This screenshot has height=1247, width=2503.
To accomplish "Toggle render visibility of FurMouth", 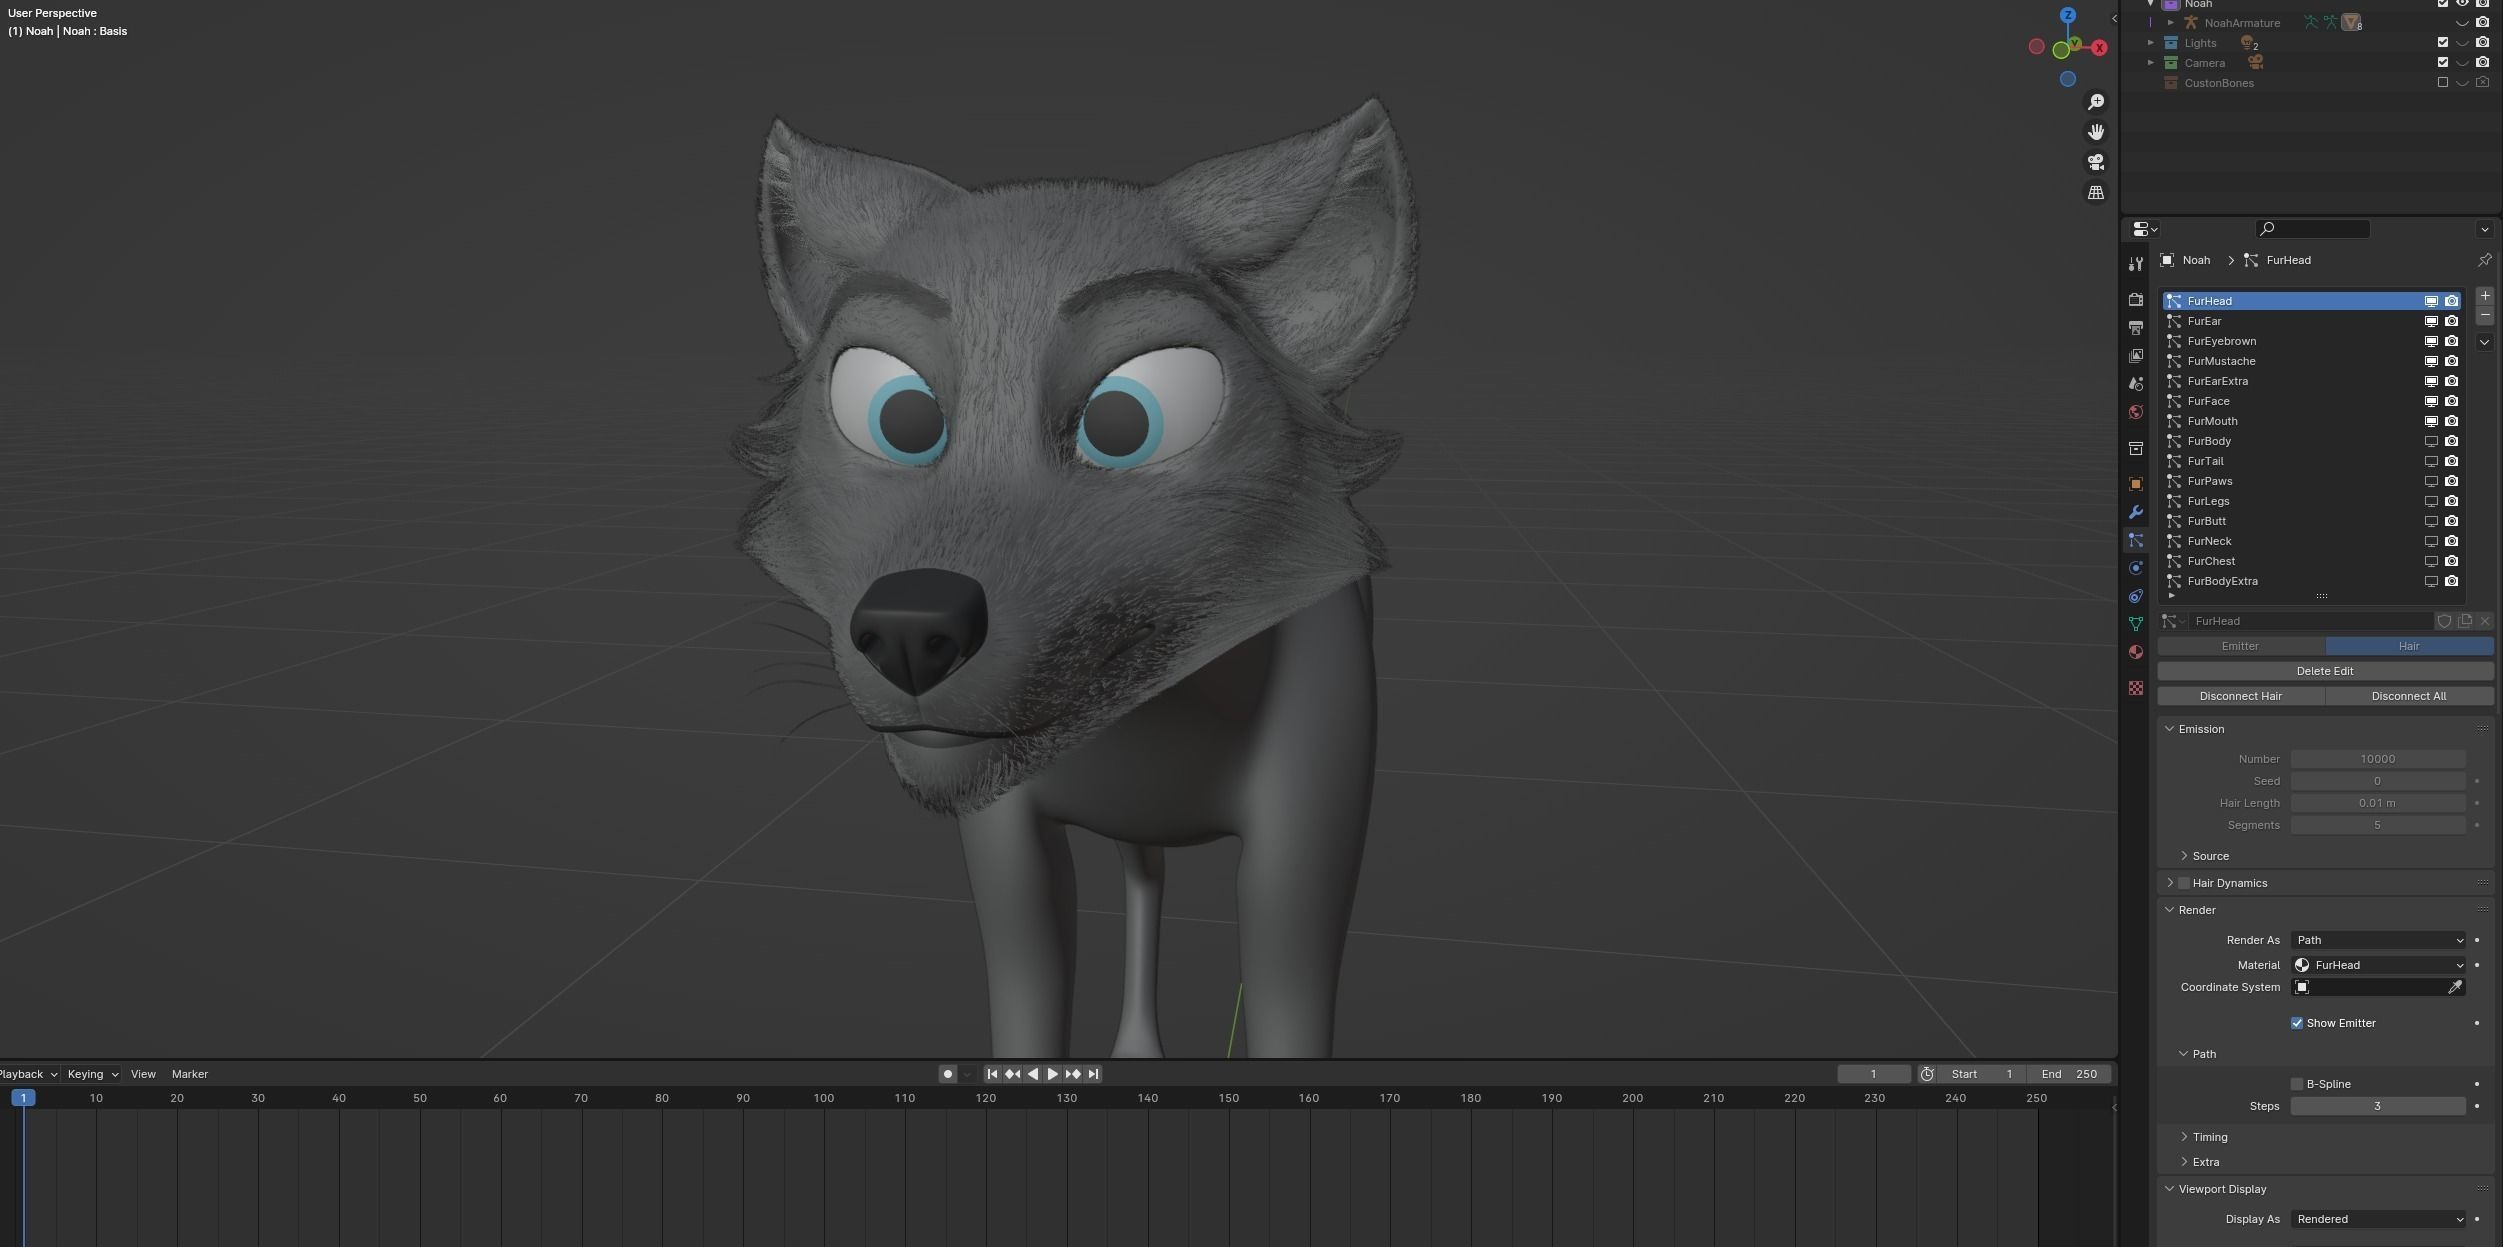I will pos(2451,421).
